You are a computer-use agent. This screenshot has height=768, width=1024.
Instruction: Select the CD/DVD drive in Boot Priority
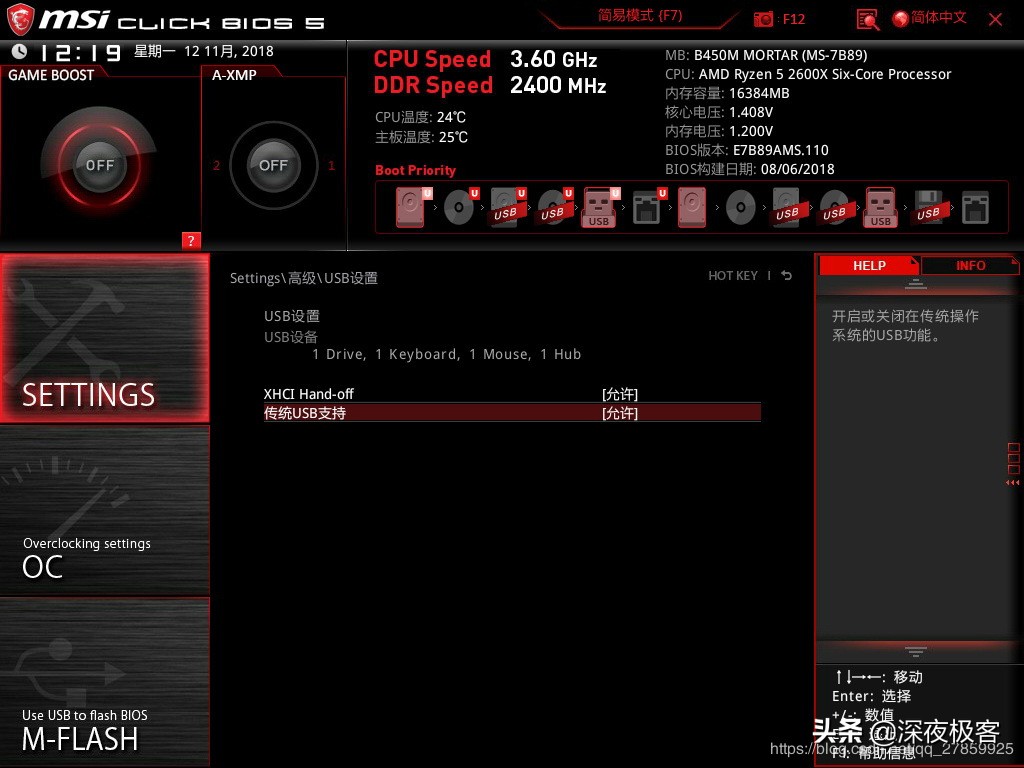[460, 207]
